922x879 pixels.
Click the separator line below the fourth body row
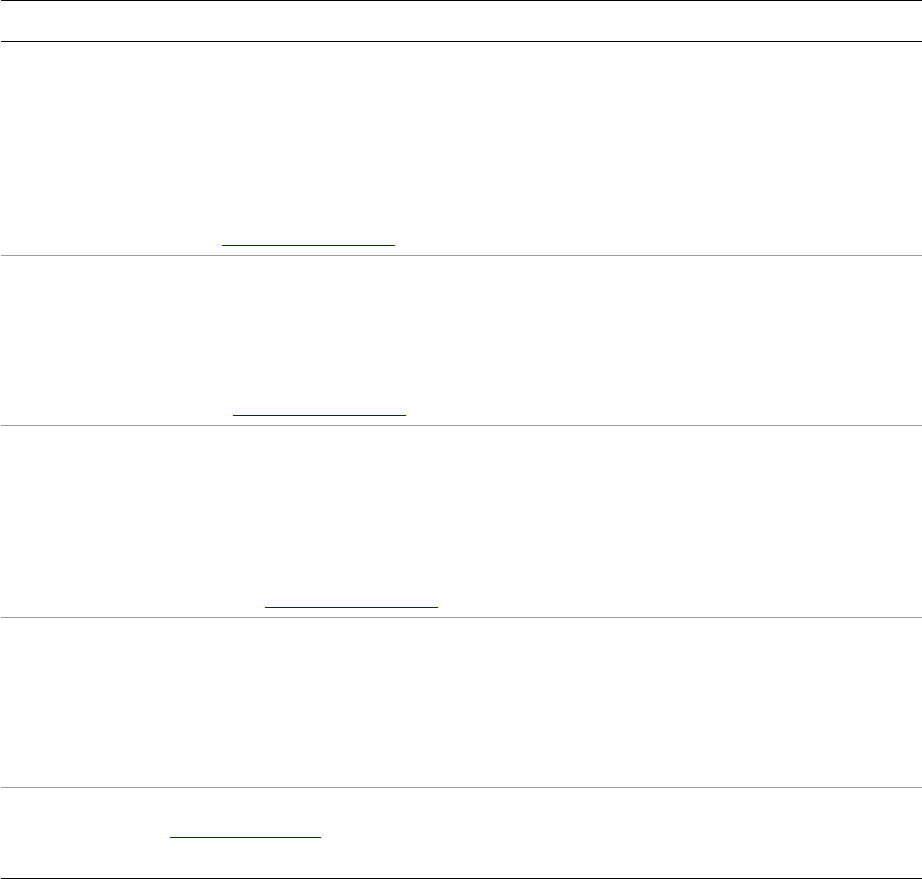[460, 787]
